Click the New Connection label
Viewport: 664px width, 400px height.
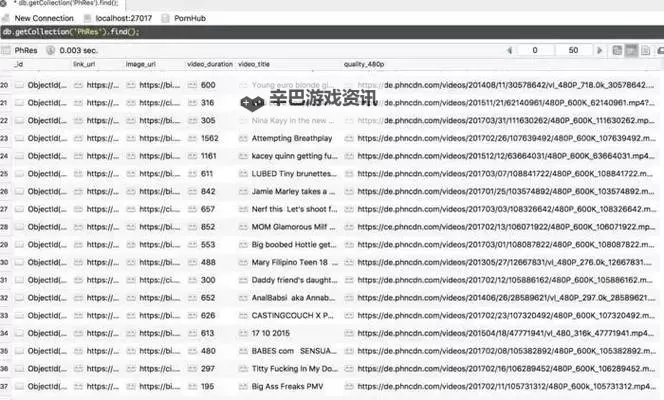point(44,18)
